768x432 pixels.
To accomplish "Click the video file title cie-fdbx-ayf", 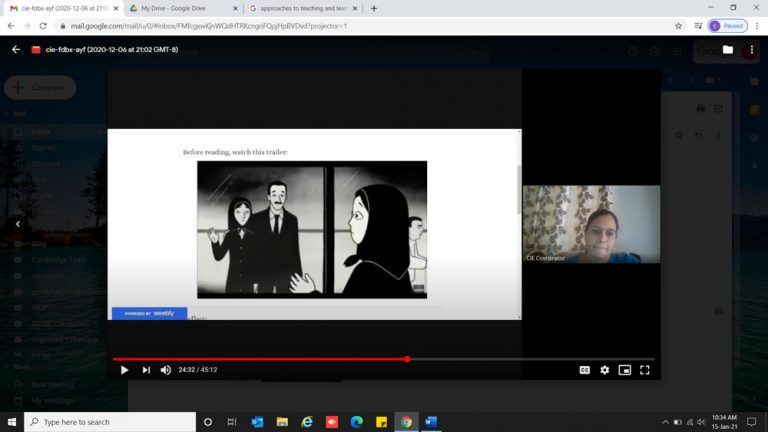I will pyautogui.click(x=112, y=49).
